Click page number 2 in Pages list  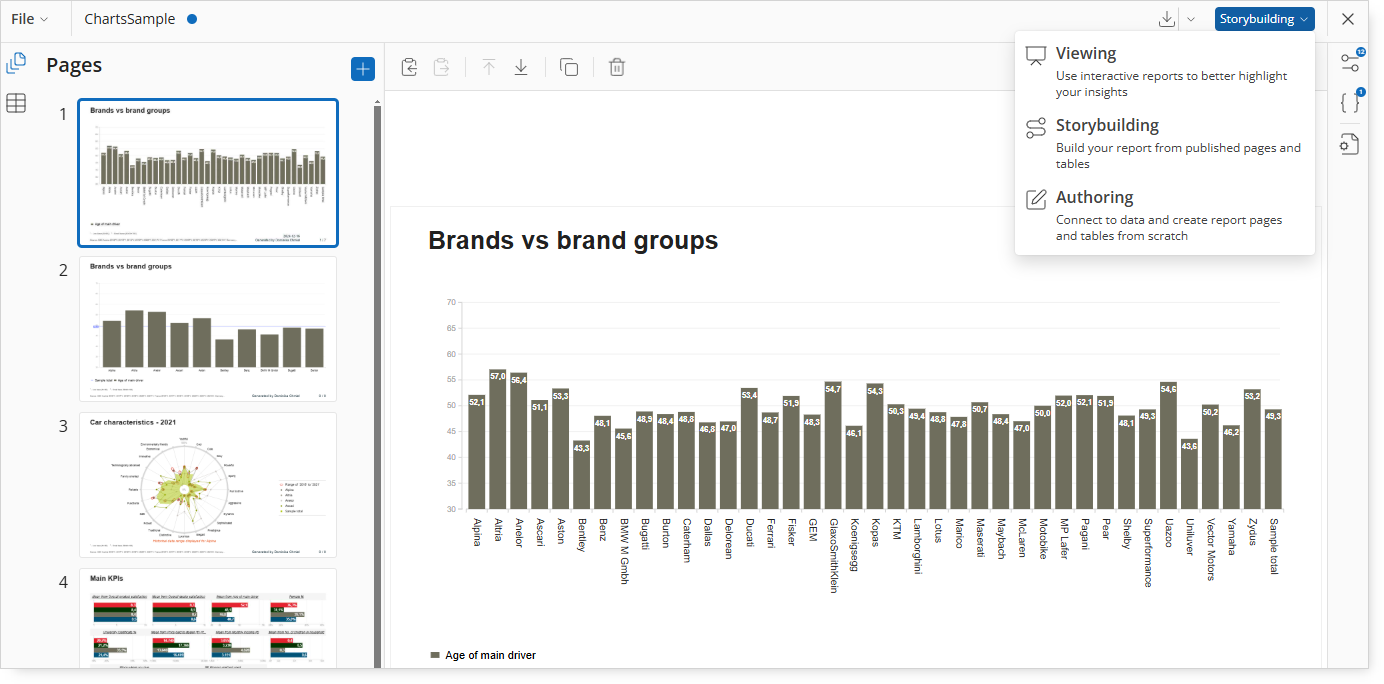click(x=63, y=270)
